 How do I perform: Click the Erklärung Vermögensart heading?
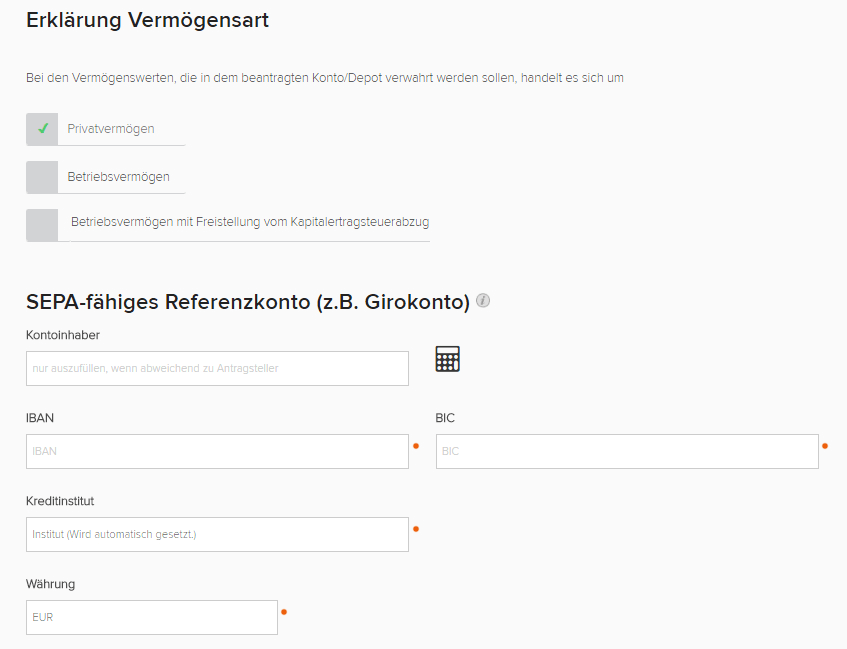tap(147, 20)
